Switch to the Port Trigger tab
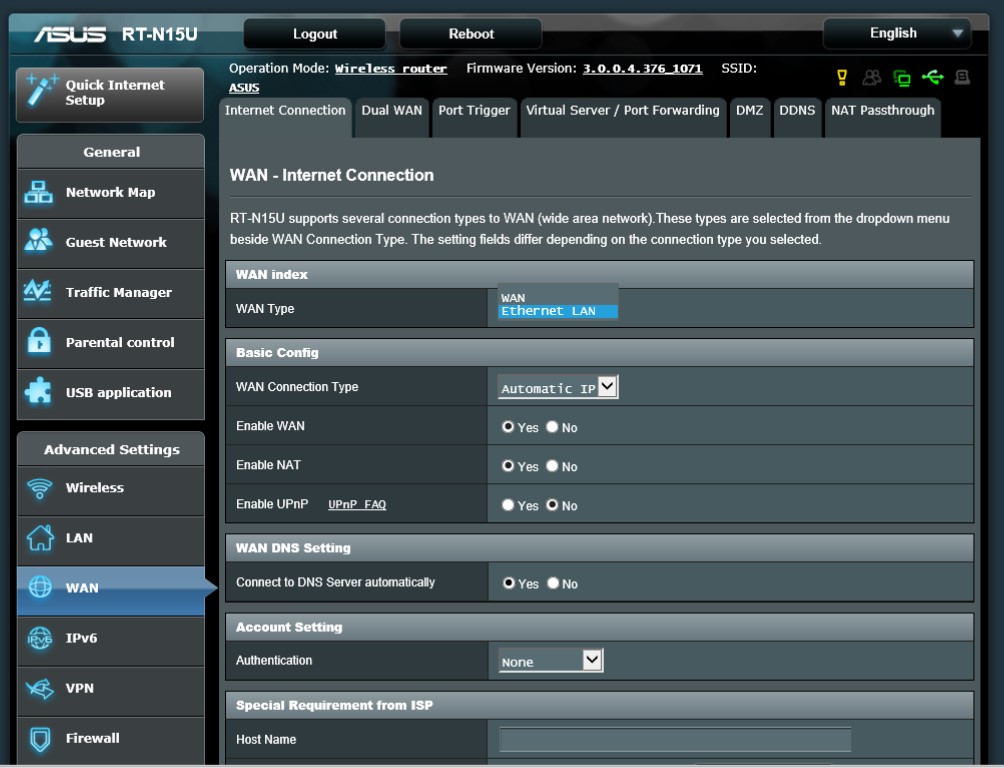Viewport: 1004px width, 768px height. [x=474, y=111]
